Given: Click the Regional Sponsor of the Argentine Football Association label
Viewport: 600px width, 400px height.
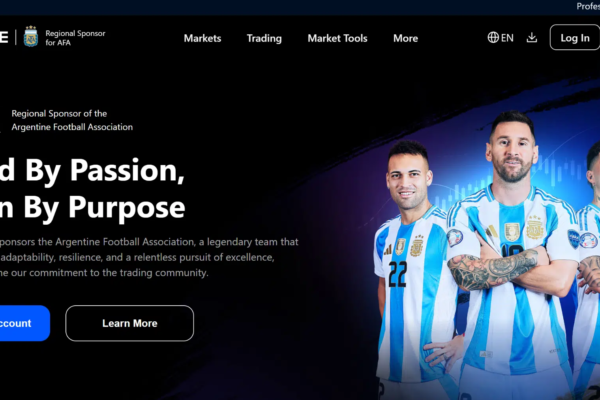Looking at the screenshot, I should tap(72, 120).
